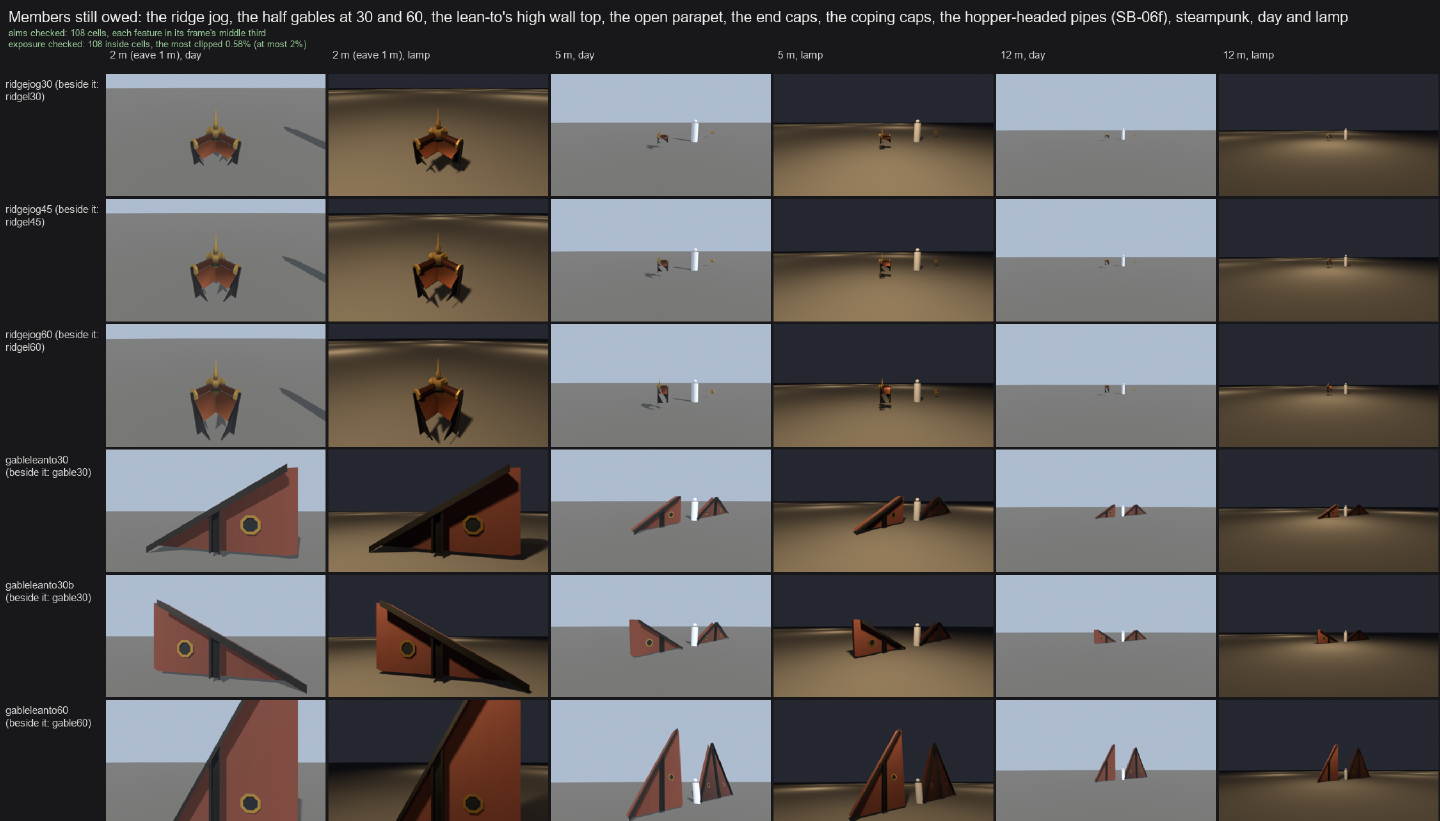Pick gableleanto30b frame, 2 m day
The image size is (1440, 821).
216,635
